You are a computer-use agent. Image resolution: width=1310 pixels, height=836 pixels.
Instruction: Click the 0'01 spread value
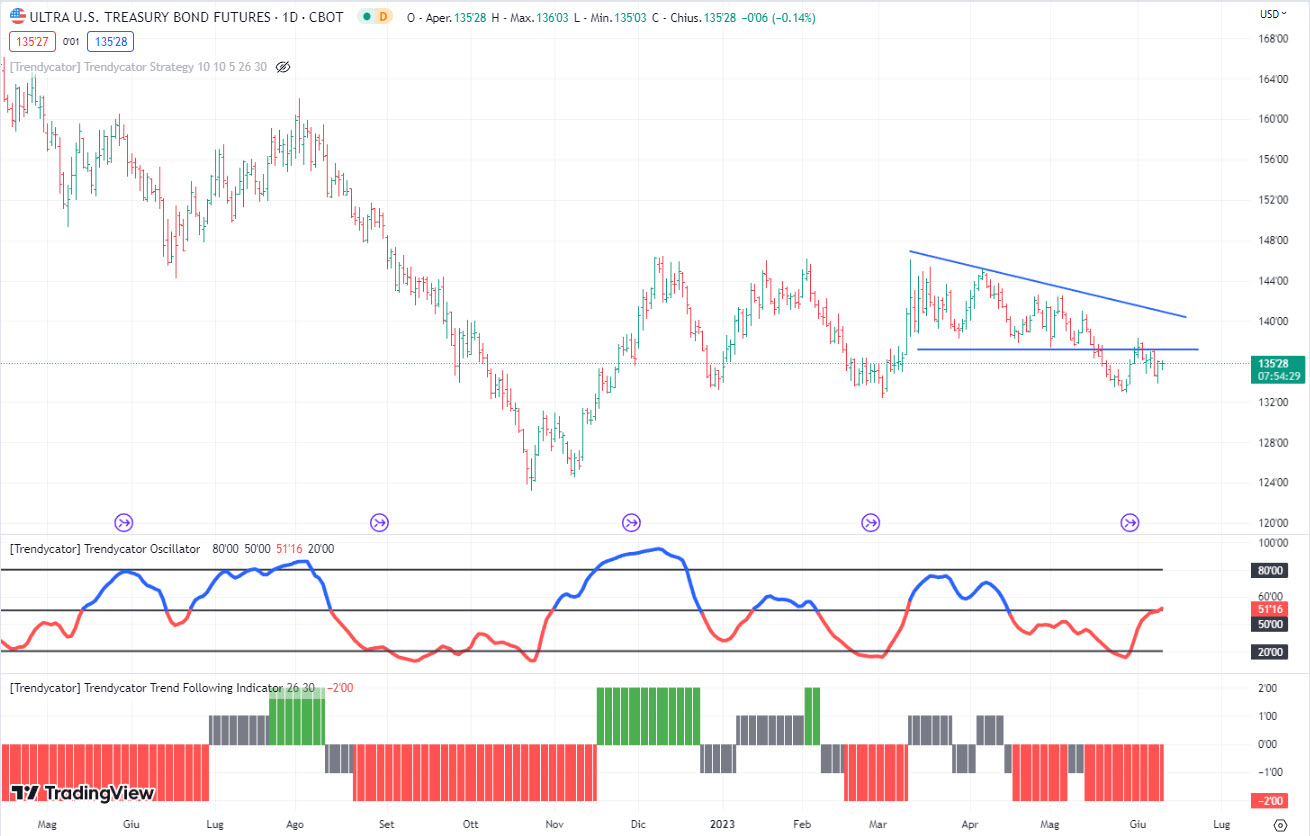point(71,42)
